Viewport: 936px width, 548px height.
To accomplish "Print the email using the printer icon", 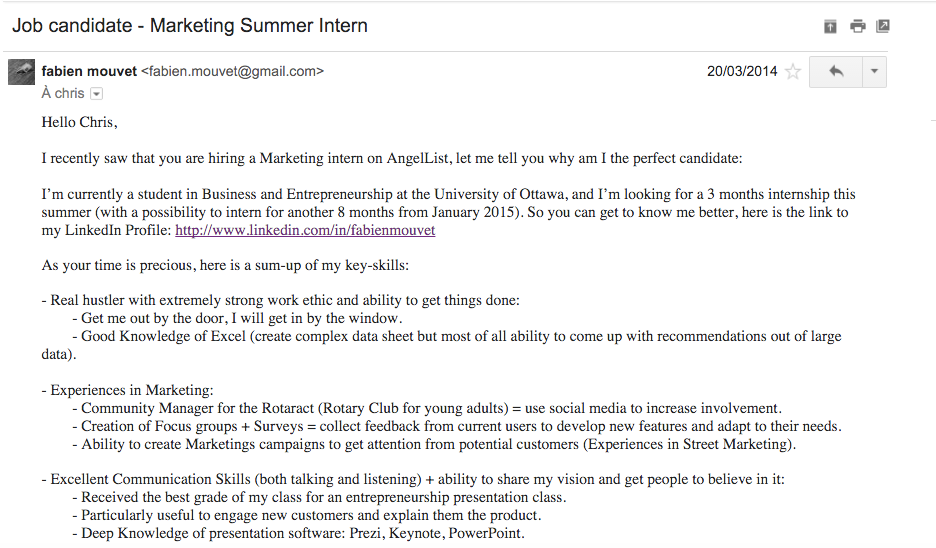I will (857, 26).
